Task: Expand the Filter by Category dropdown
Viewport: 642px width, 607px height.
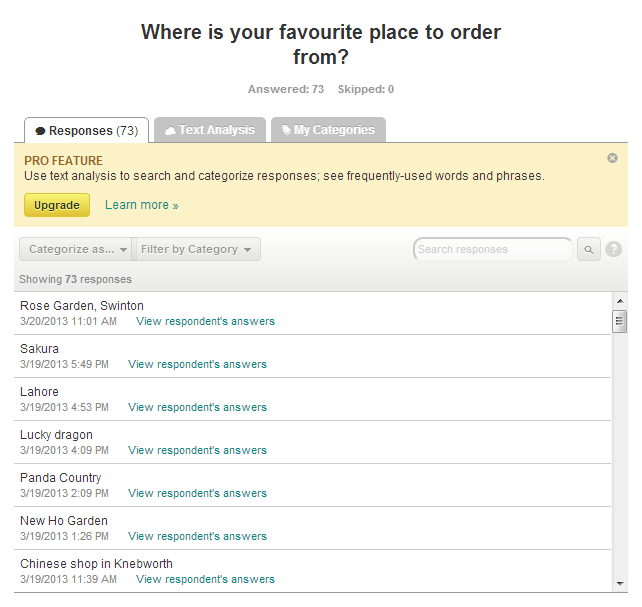Action: pyautogui.click(x=196, y=249)
